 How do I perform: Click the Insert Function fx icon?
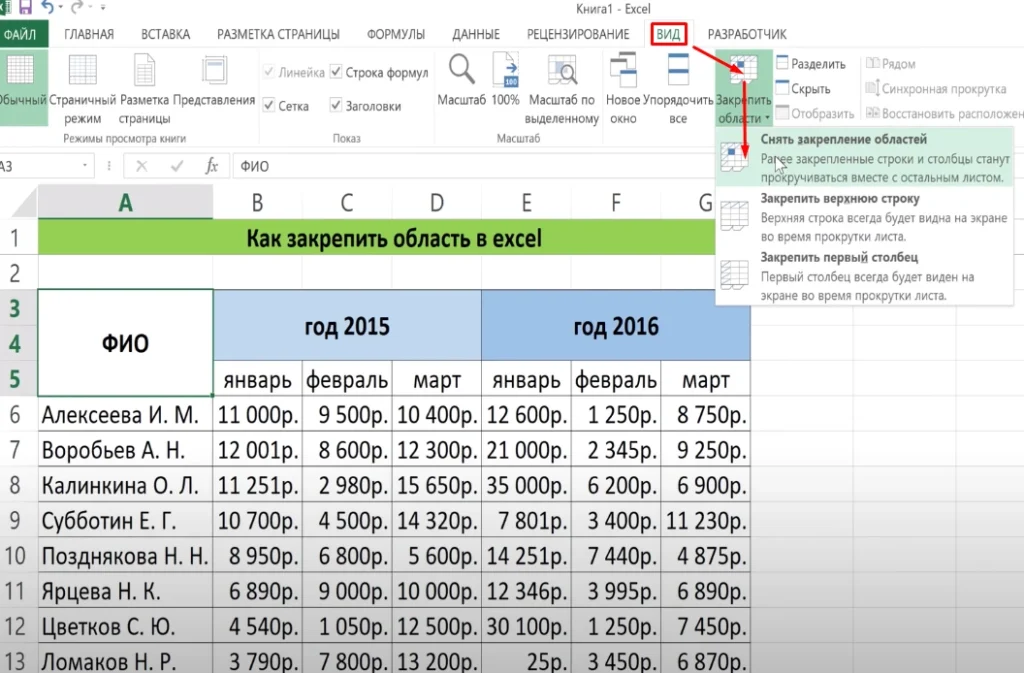[x=211, y=166]
